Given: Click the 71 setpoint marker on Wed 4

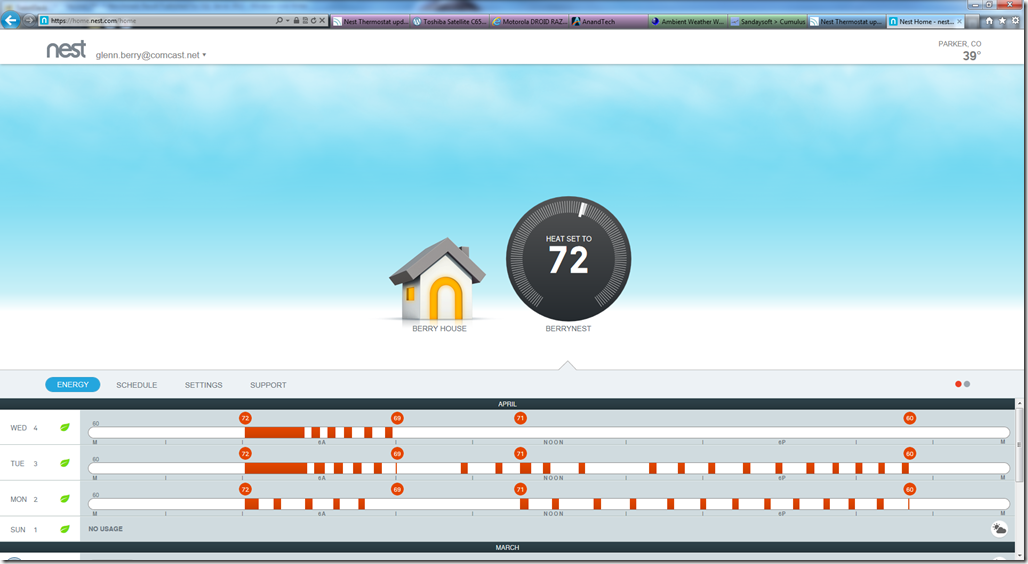Looking at the screenshot, I should pos(520,418).
